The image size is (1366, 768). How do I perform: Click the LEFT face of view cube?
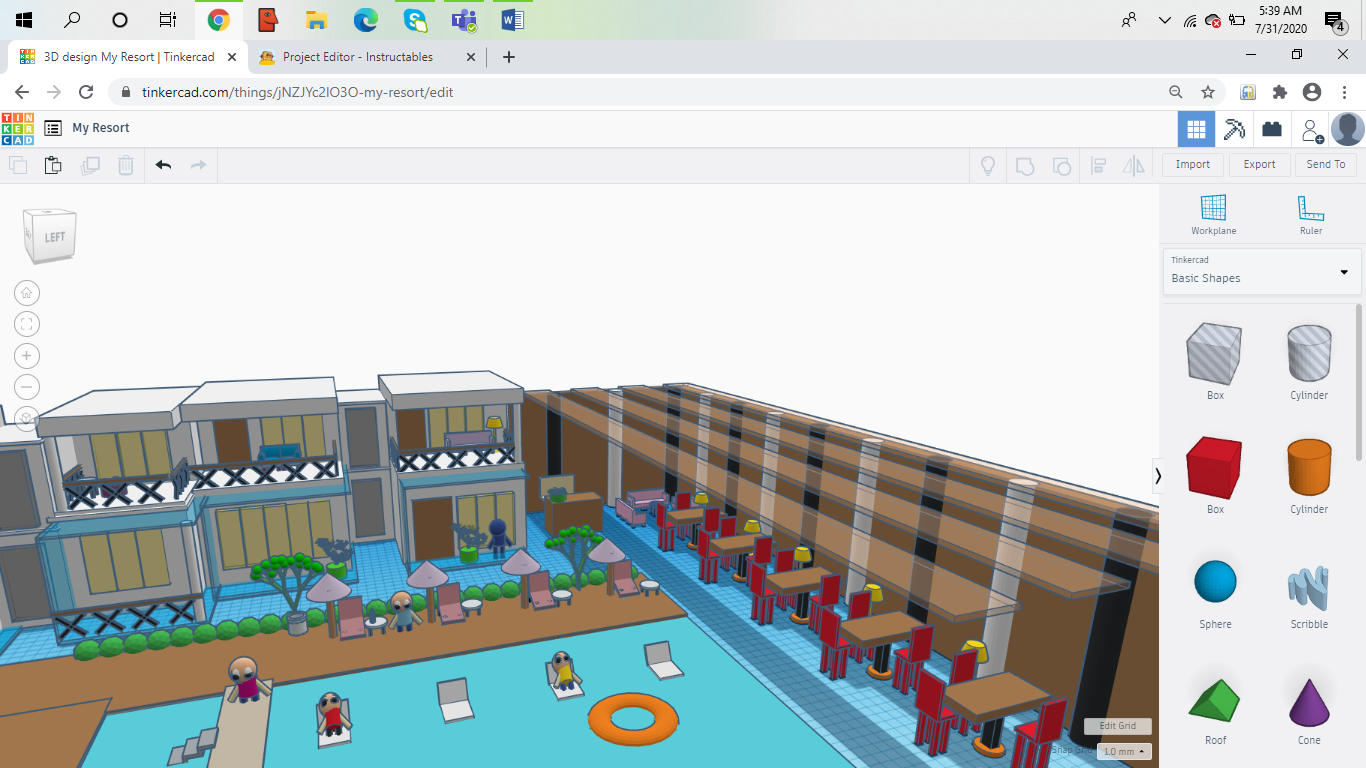pos(54,237)
